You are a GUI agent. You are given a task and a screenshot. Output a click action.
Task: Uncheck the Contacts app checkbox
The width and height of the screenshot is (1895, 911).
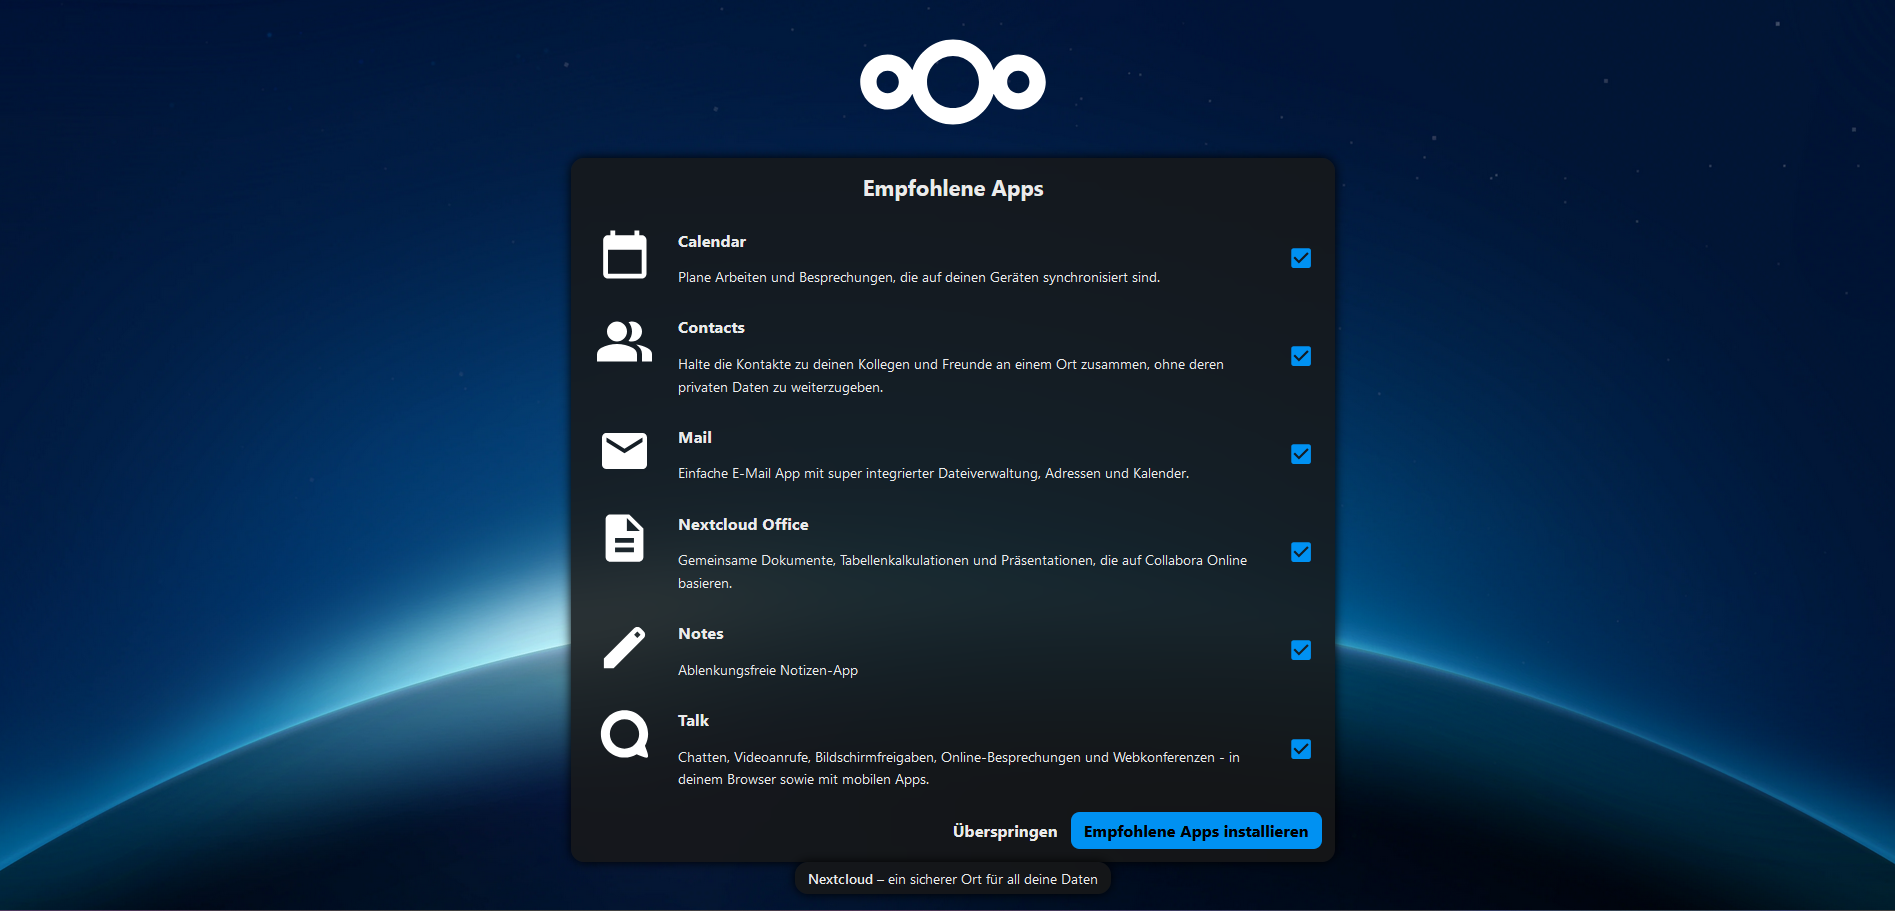point(1301,356)
